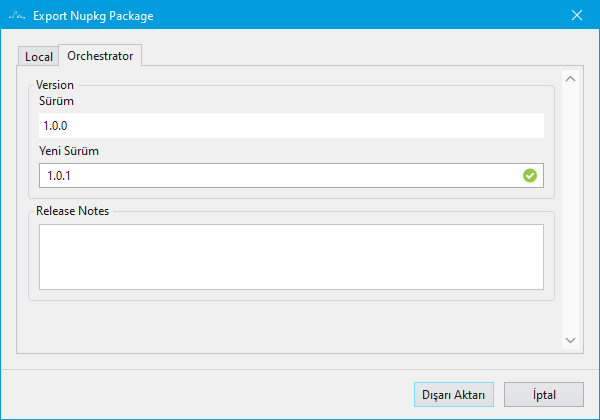
Task: Cancel with the İptal button
Action: click(544, 395)
